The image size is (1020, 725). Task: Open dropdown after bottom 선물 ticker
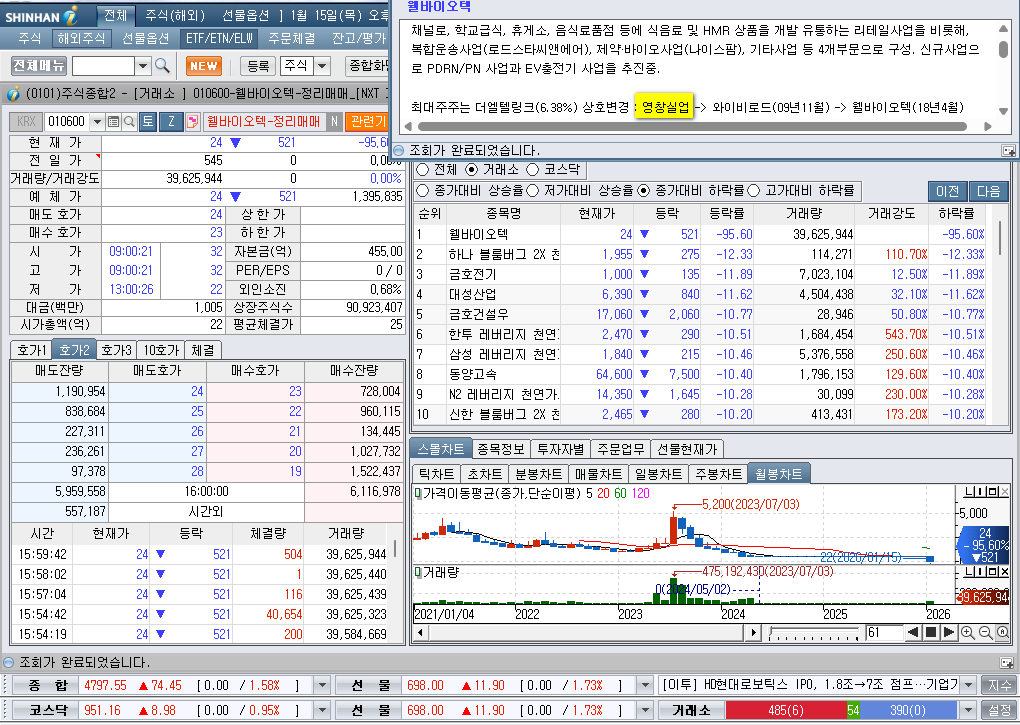click(x=644, y=710)
